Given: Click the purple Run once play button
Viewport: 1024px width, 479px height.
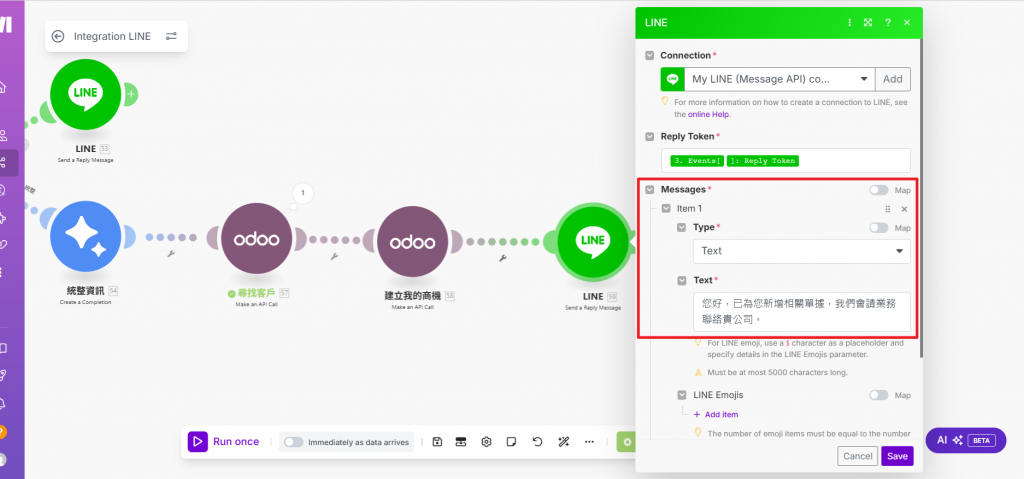Looking at the screenshot, I should pyautogui.click(x=198, y=442).
